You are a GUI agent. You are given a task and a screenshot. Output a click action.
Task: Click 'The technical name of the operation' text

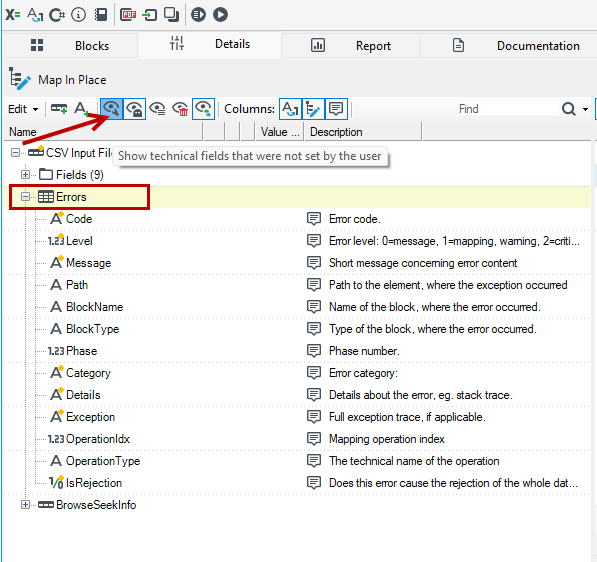tap(414, 461)
